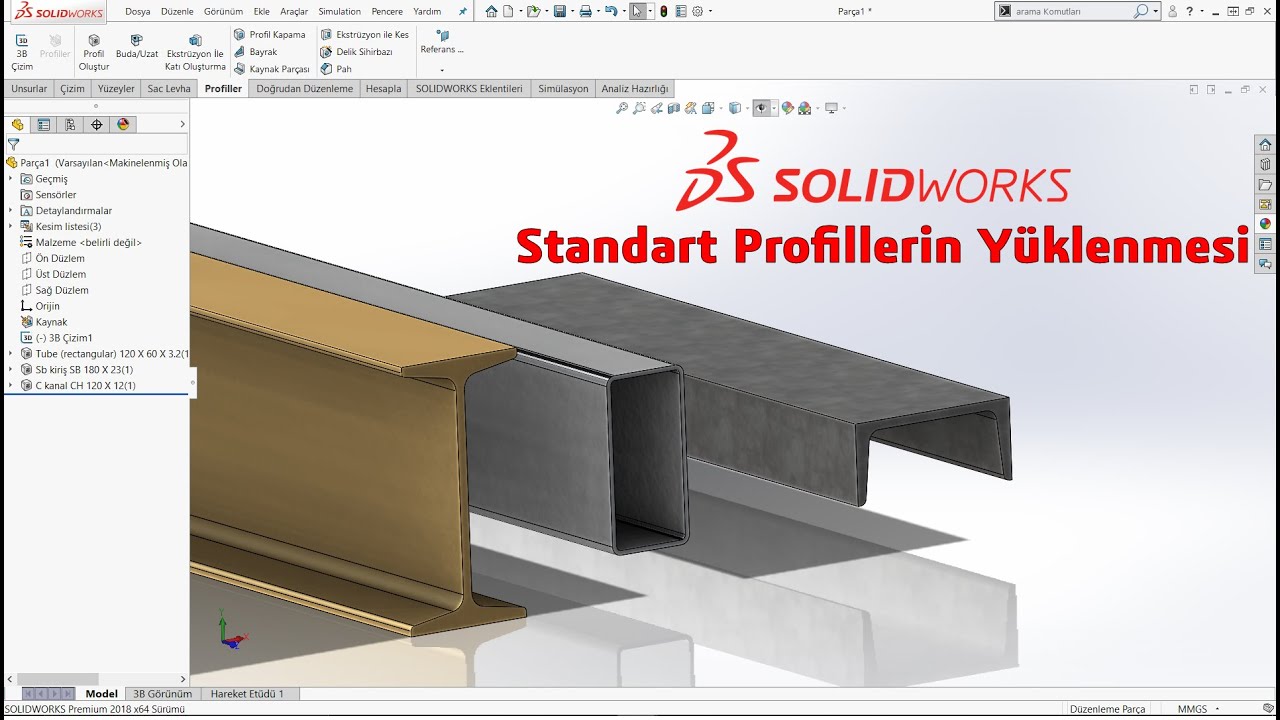The image size is (1280, 720).
Task: Open the MMGS unit system dropdown
Action: click(x=1199, y=709)
